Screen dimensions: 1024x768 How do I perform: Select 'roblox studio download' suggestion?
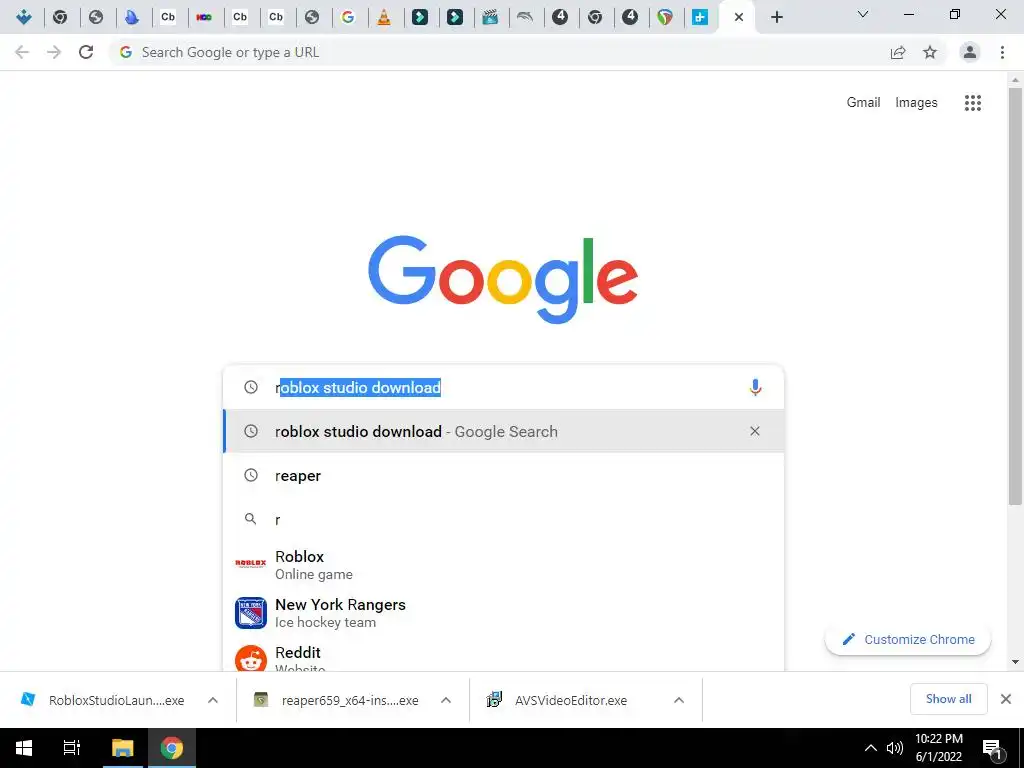[x=503, y=431]
